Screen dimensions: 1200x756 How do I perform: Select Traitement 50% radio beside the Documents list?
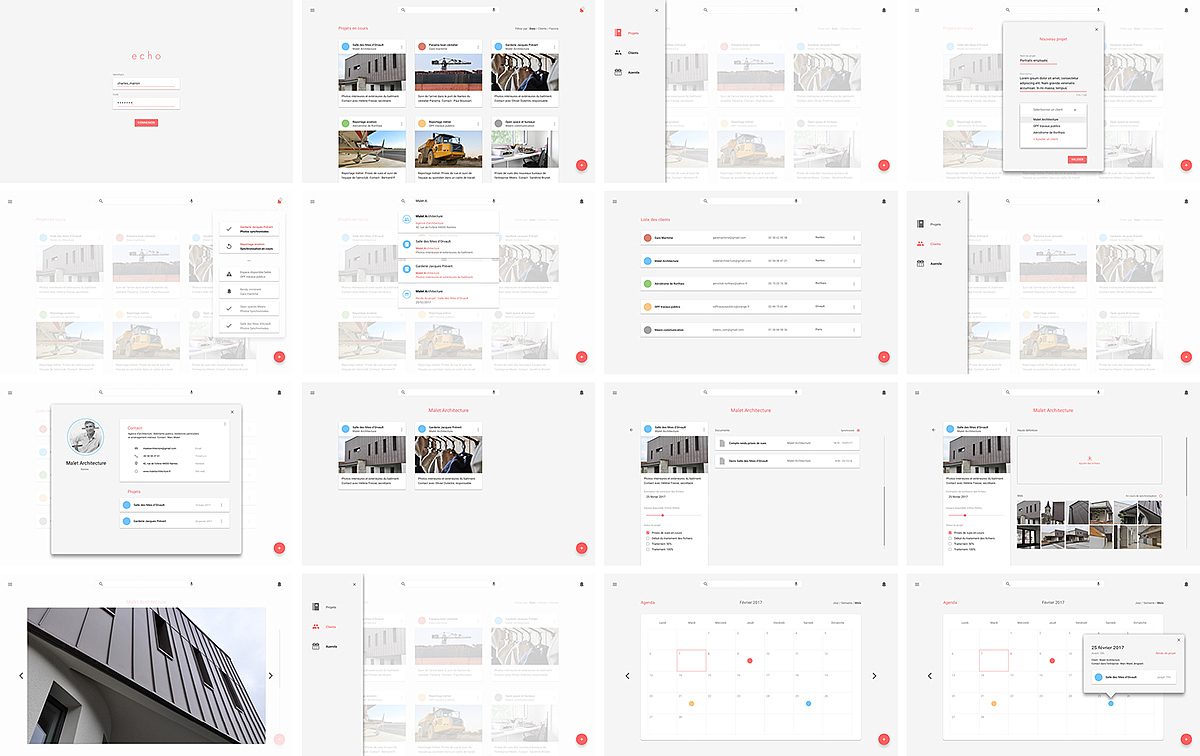pyautogui.click(x=648, y=544)
